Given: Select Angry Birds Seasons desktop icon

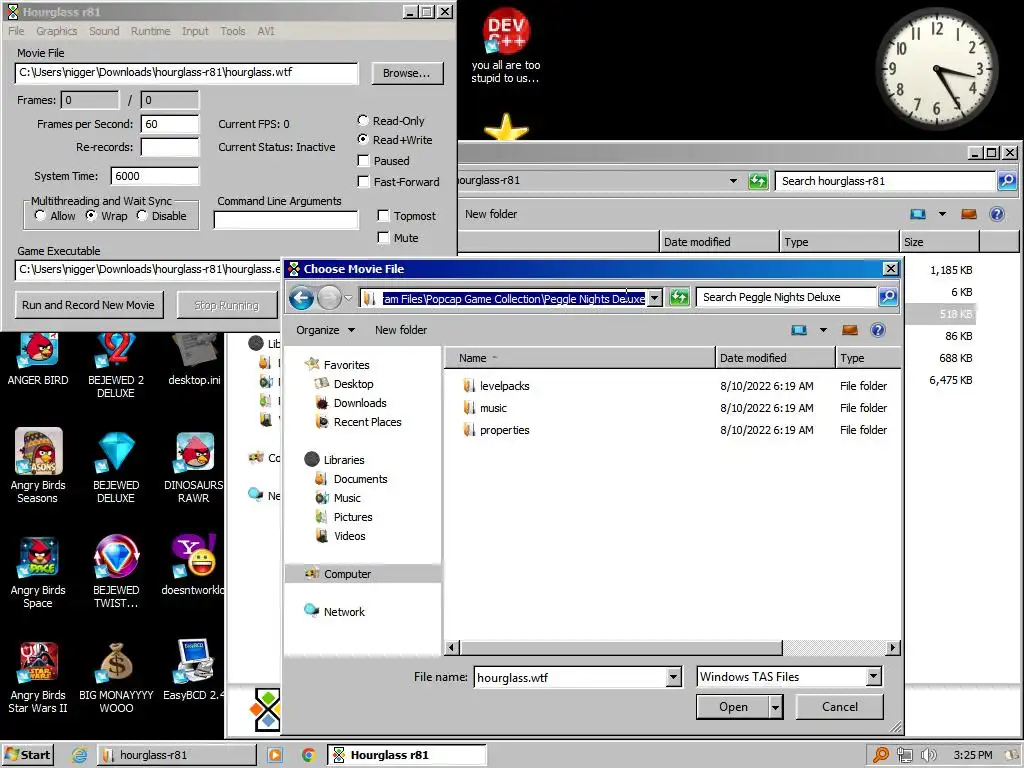Looking at the screenshot, I should pos(38,466).
